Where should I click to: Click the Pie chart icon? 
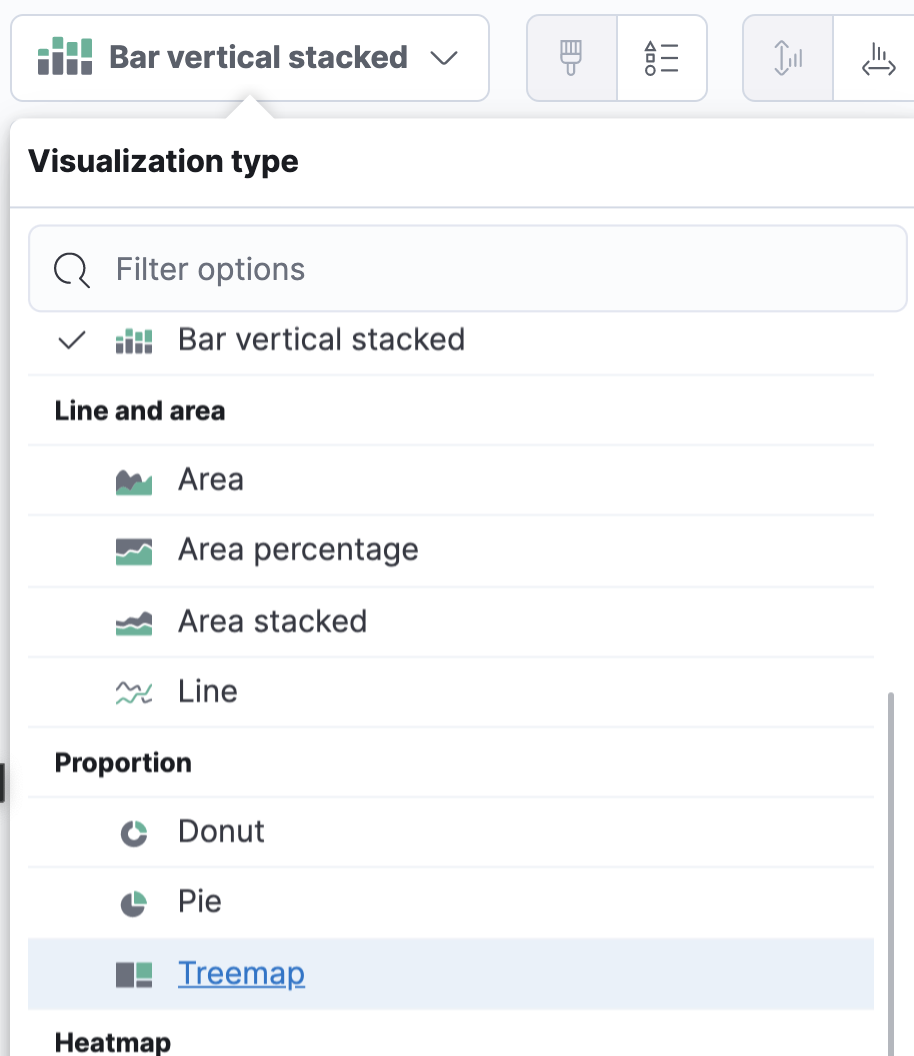click(x=134, y=903)
